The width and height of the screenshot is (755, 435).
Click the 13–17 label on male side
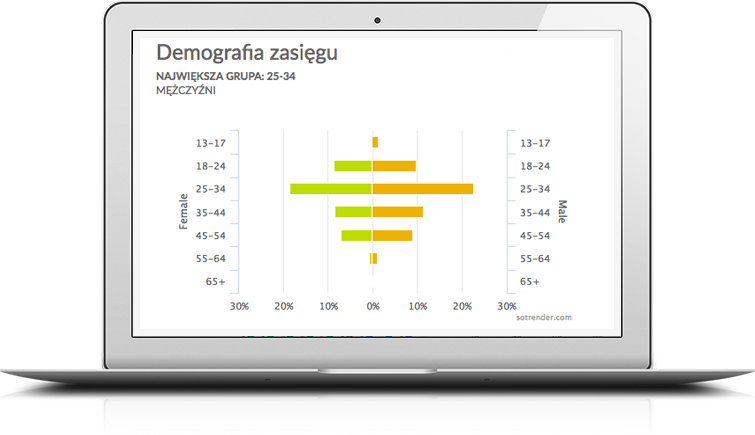point(536,143)
